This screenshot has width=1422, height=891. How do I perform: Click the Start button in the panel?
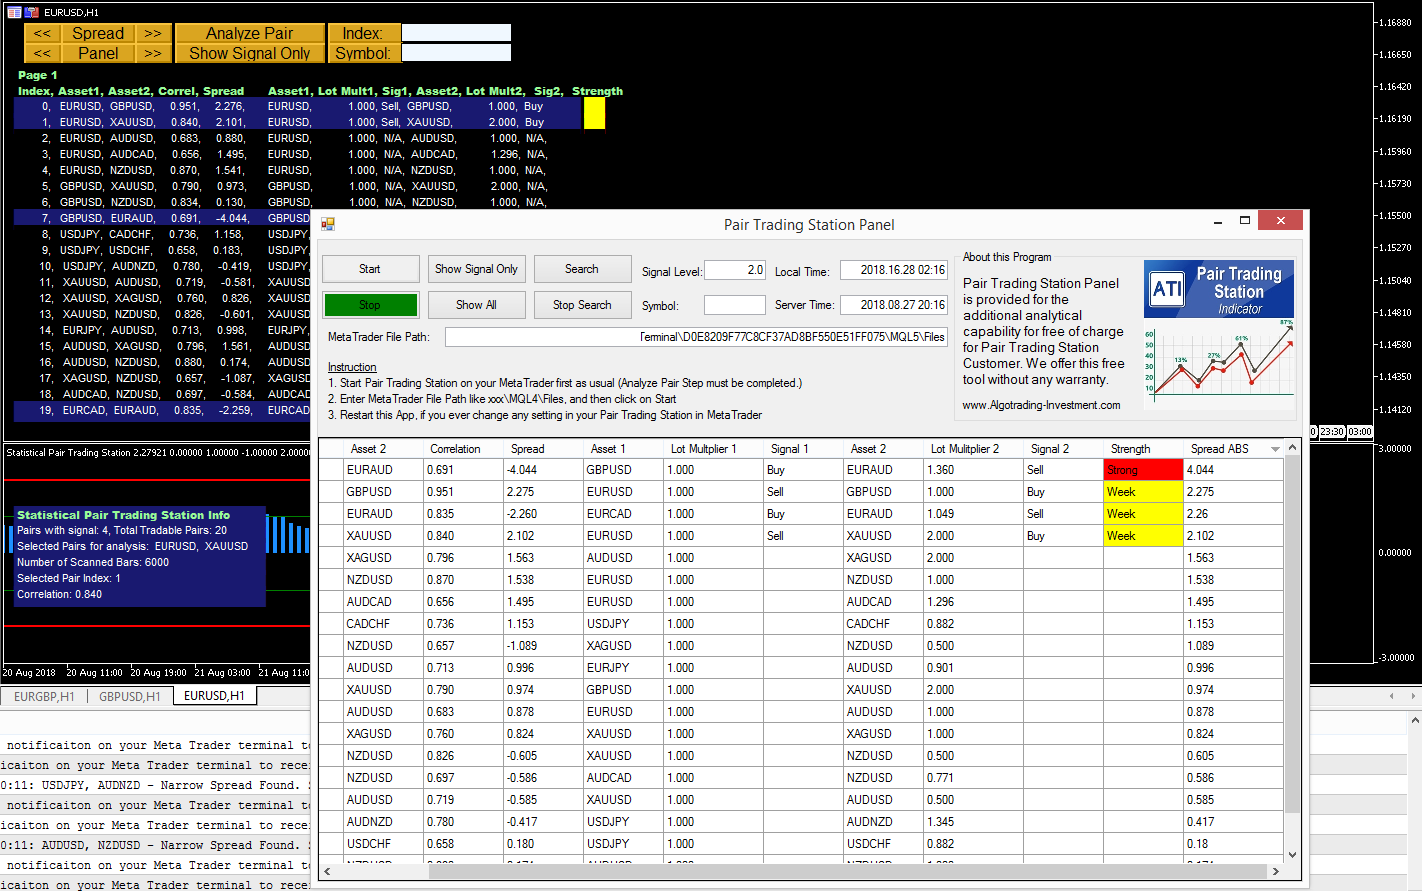pyautogui.click(x=370, y=269)
